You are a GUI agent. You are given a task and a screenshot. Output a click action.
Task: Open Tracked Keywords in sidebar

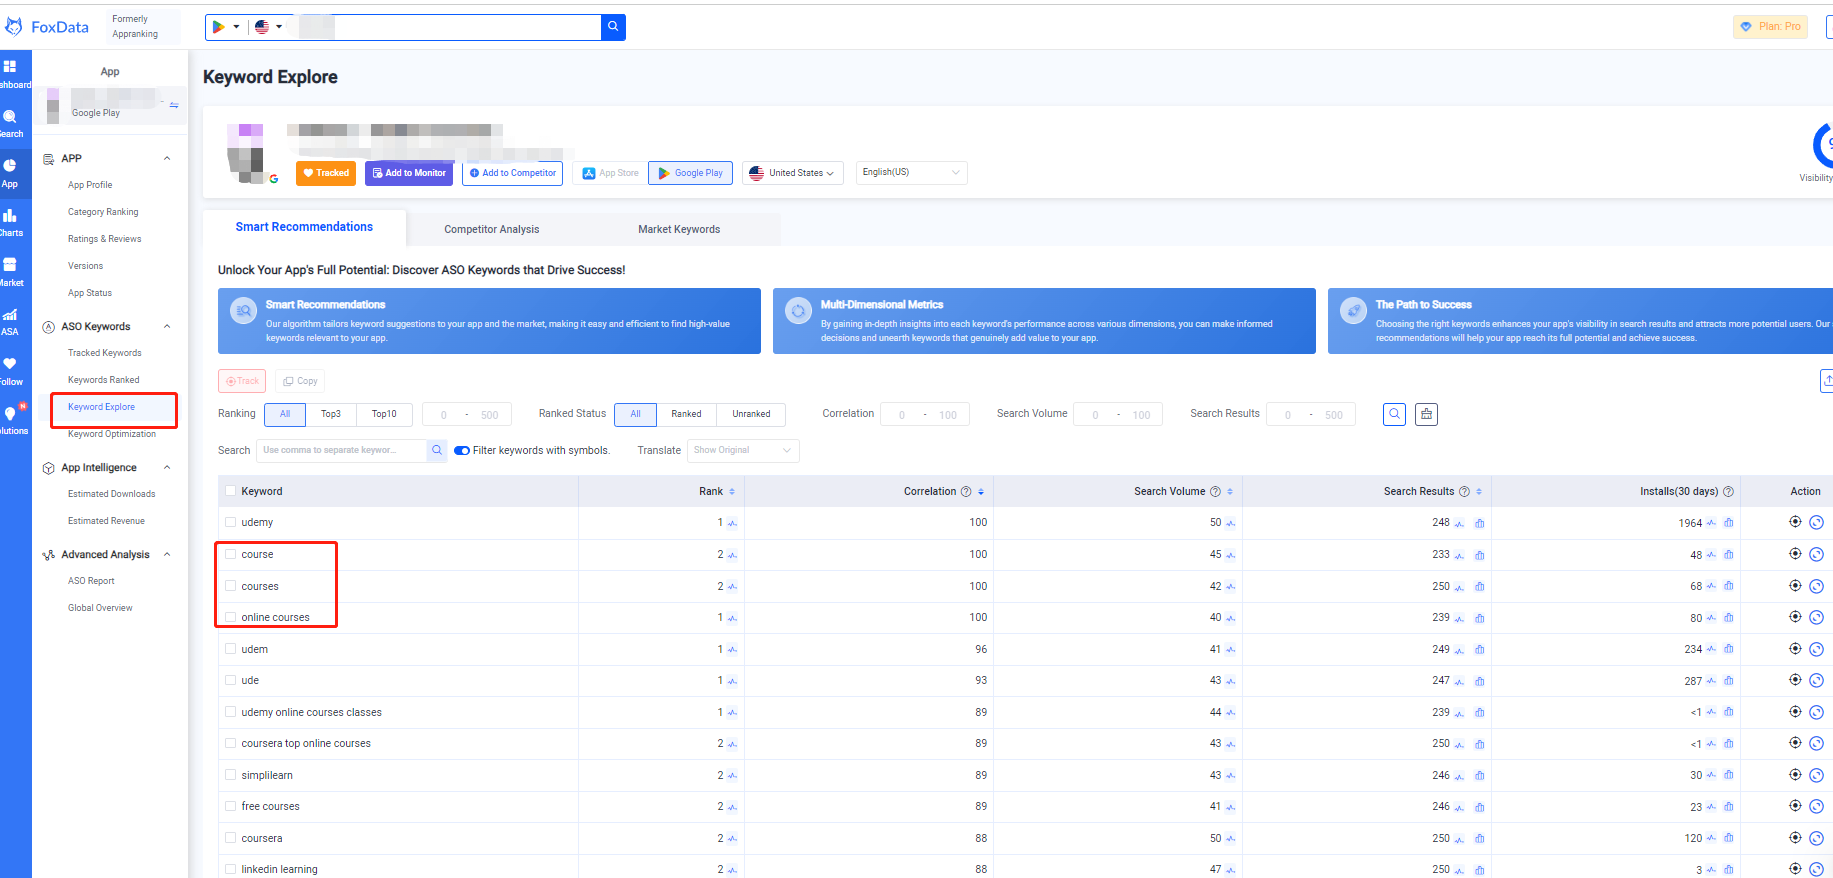tap(105, 353)
